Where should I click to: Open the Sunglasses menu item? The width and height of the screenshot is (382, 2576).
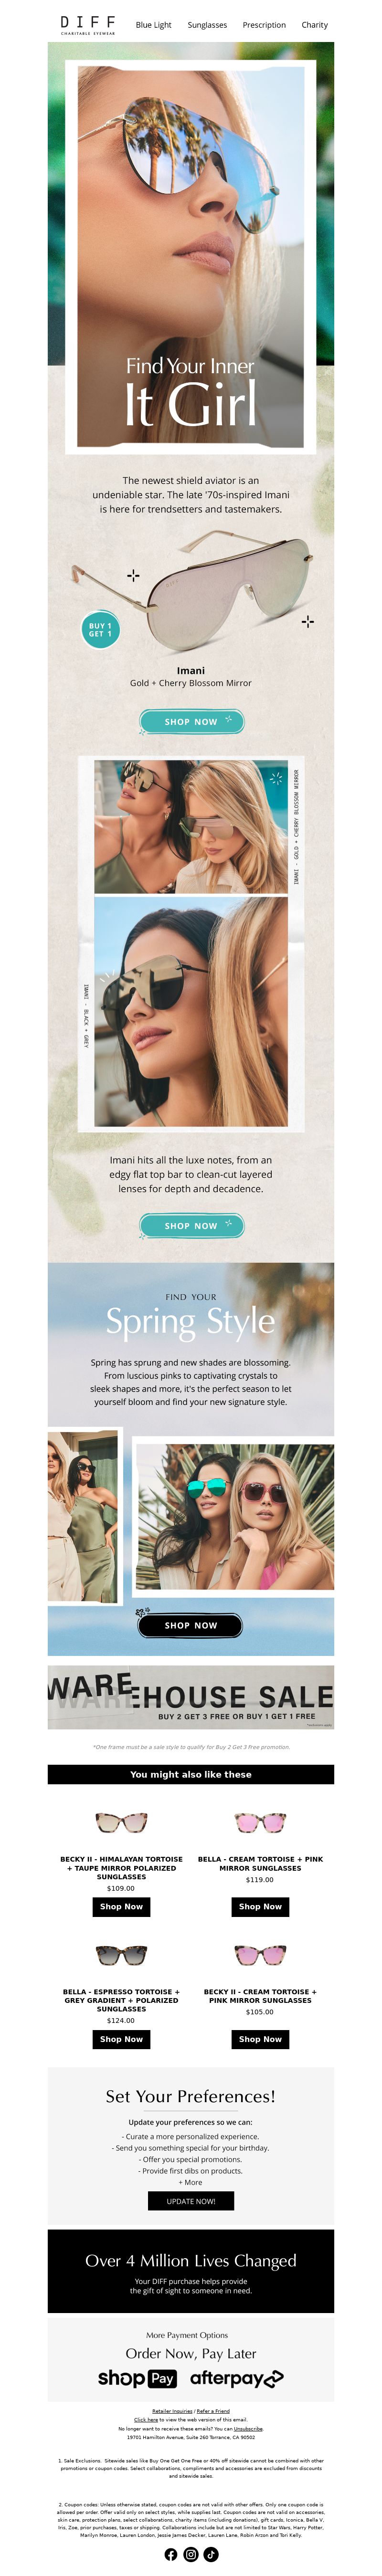pyautogui.click(x=207, y=25)
